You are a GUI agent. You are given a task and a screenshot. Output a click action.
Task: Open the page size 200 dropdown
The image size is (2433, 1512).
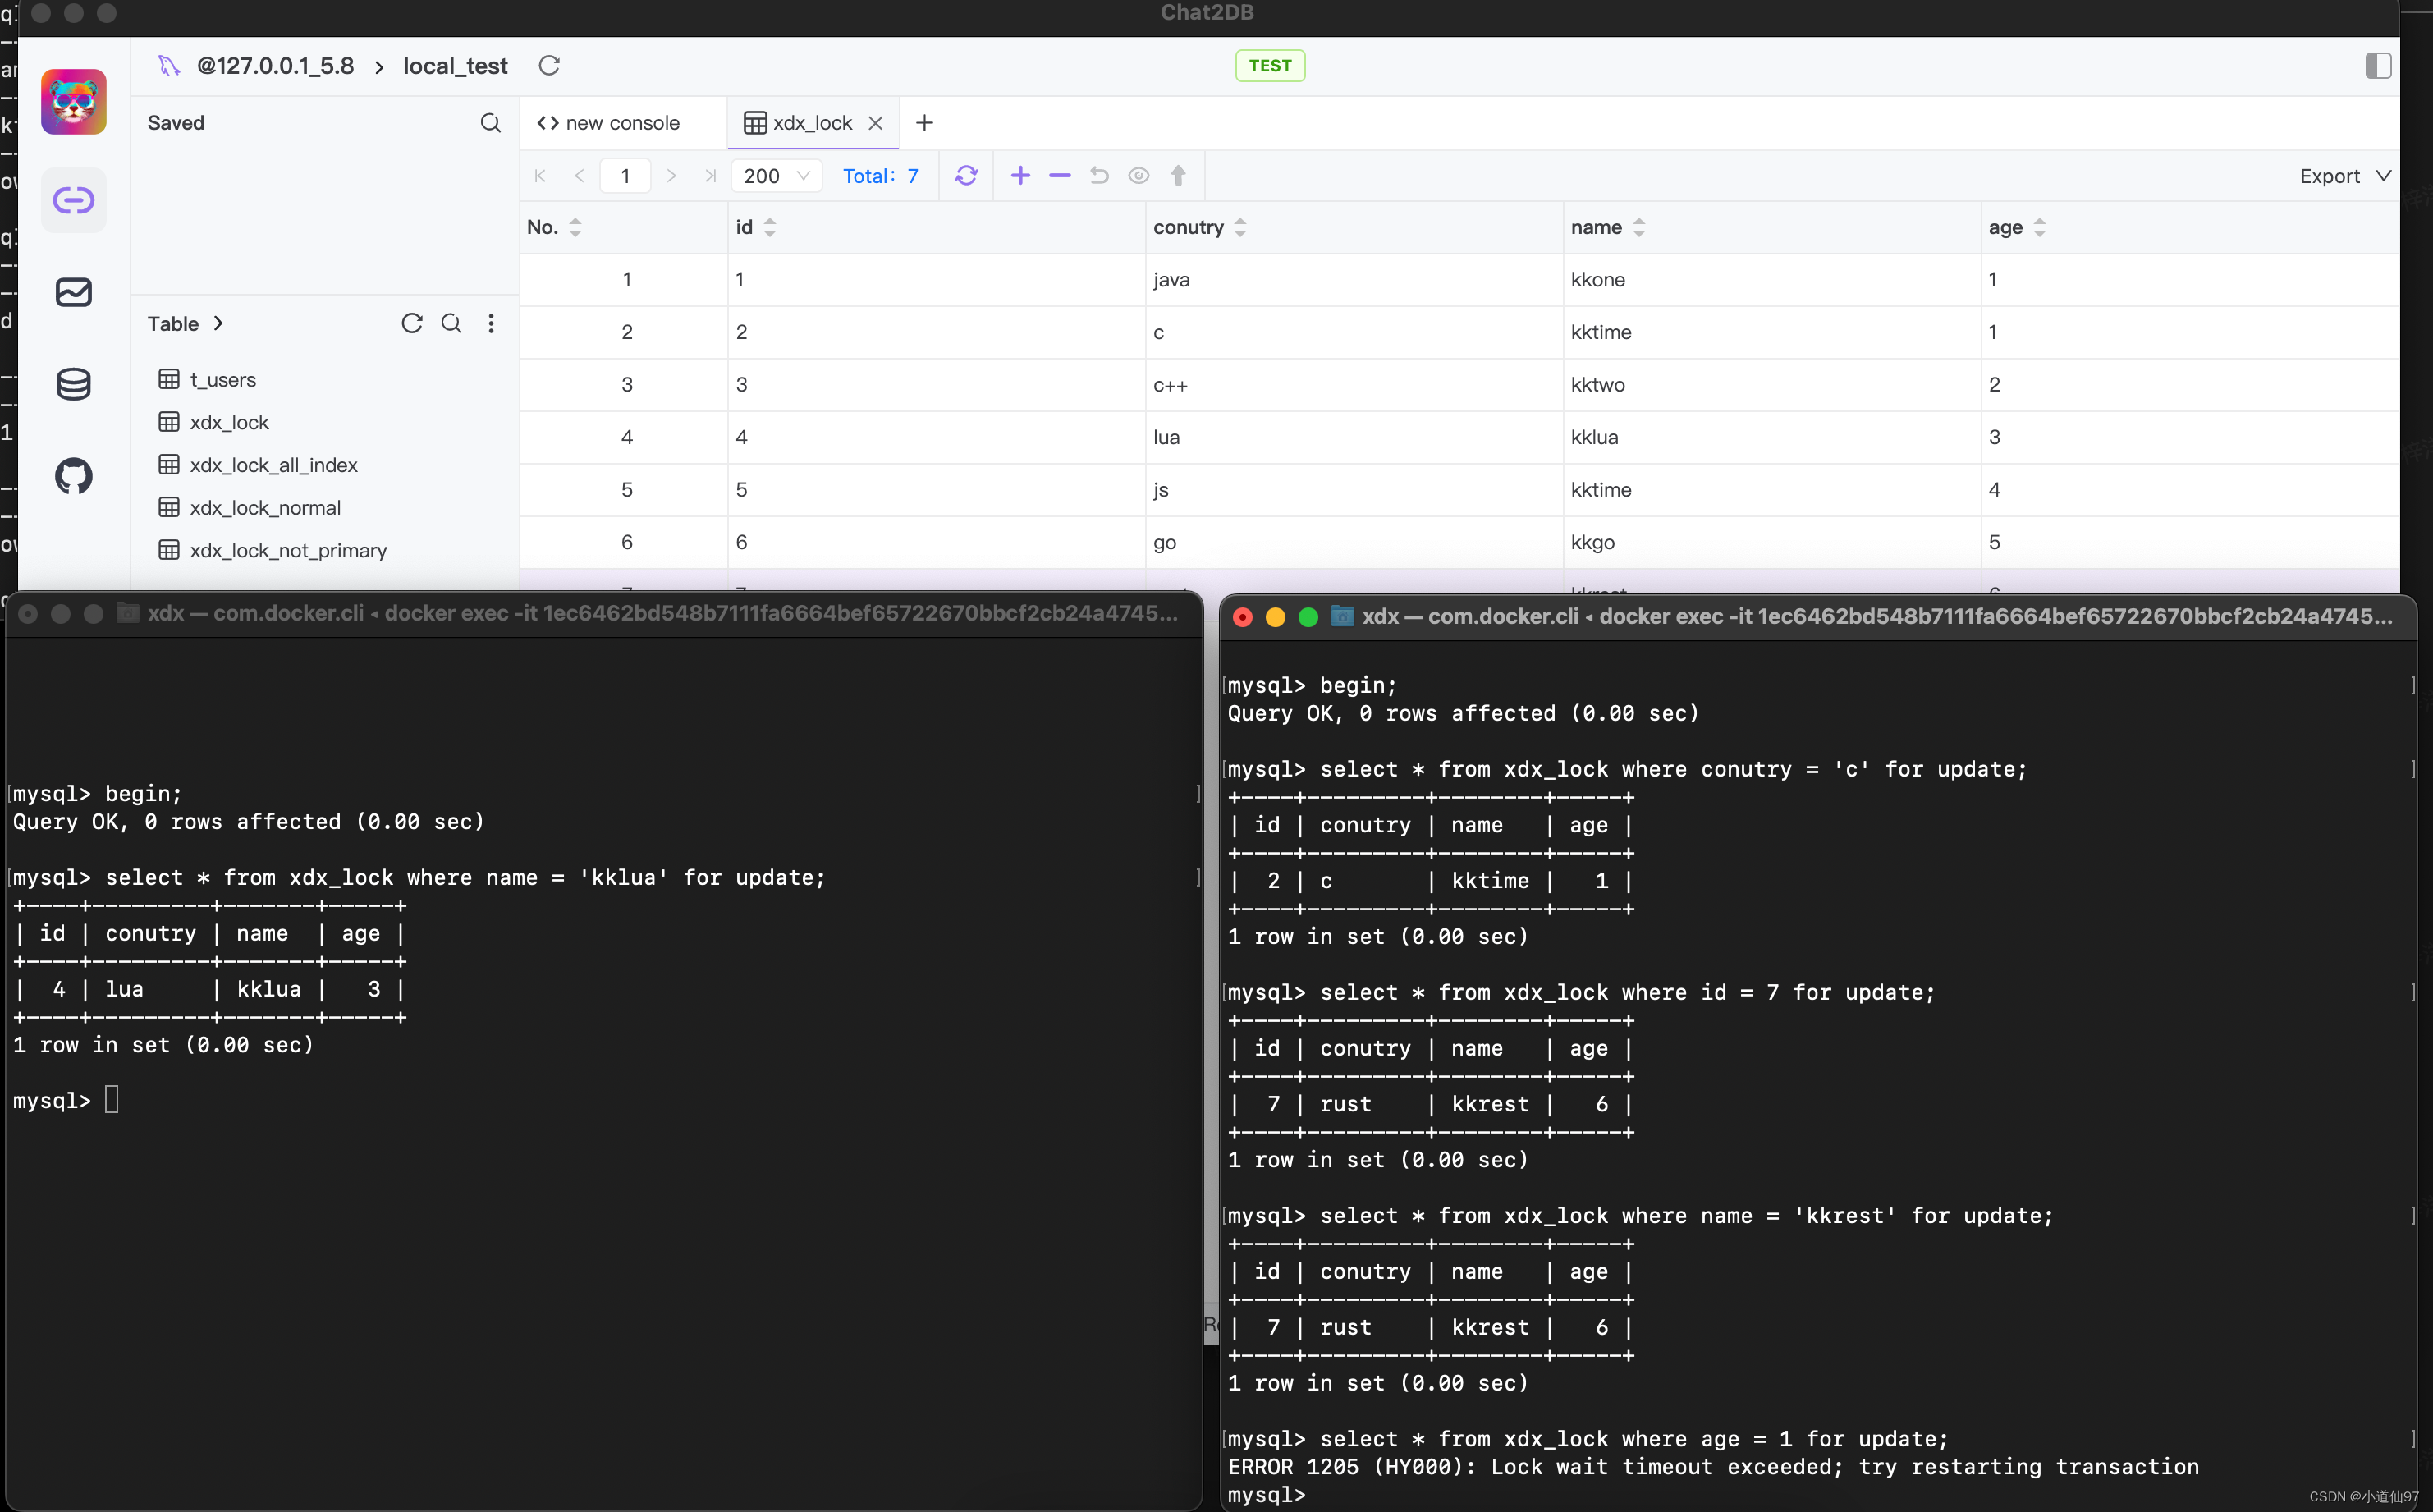click(776, 176)
